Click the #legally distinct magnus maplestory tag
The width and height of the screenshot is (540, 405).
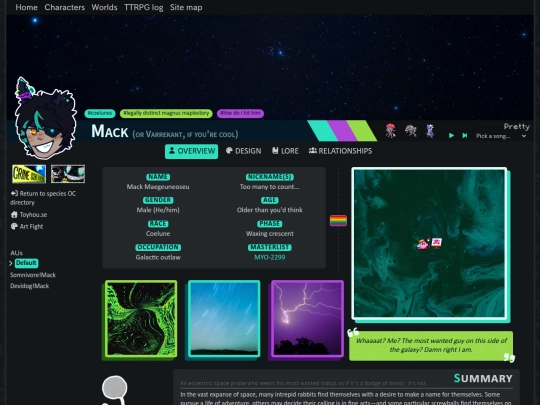pyautogui.click(x=166, y=113)
